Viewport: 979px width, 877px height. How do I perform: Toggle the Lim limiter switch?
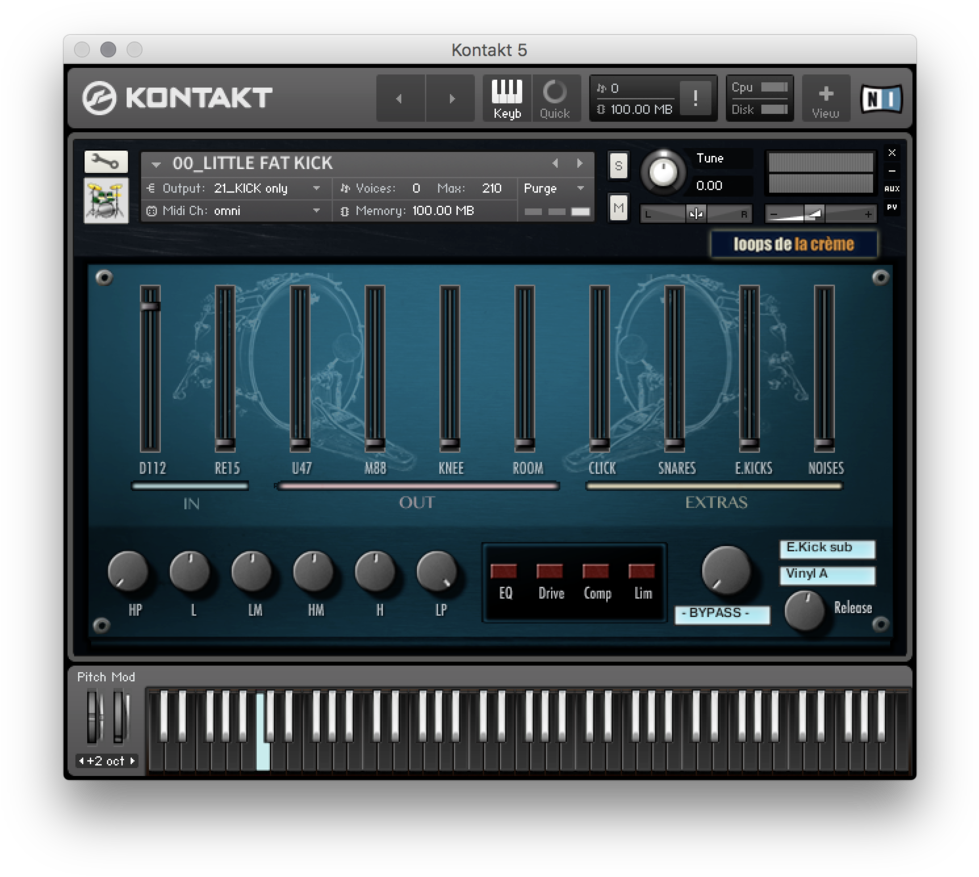[x=641, y=571]
